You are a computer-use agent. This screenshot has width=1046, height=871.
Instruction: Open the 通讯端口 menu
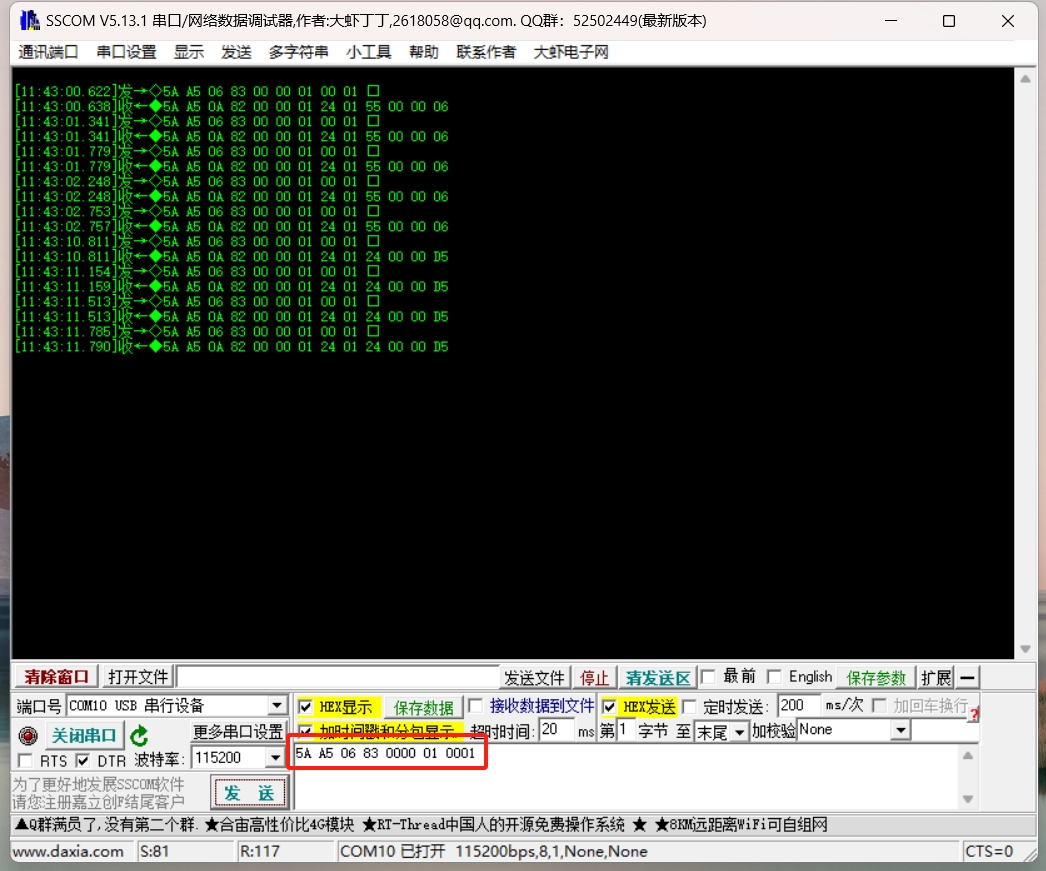point(48,52)
